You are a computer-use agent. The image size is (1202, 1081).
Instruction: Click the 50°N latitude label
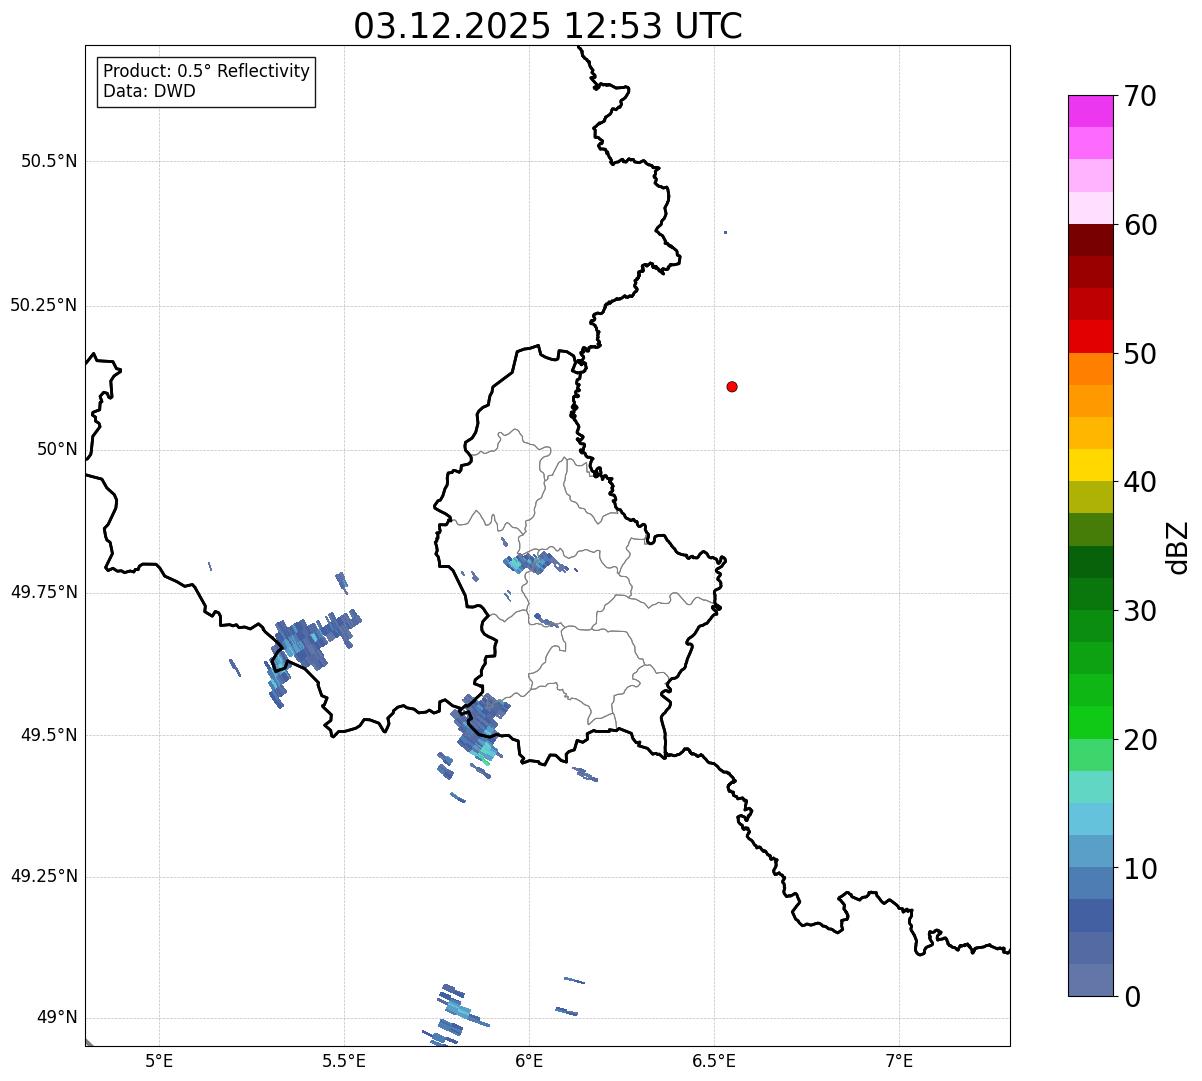57,449
